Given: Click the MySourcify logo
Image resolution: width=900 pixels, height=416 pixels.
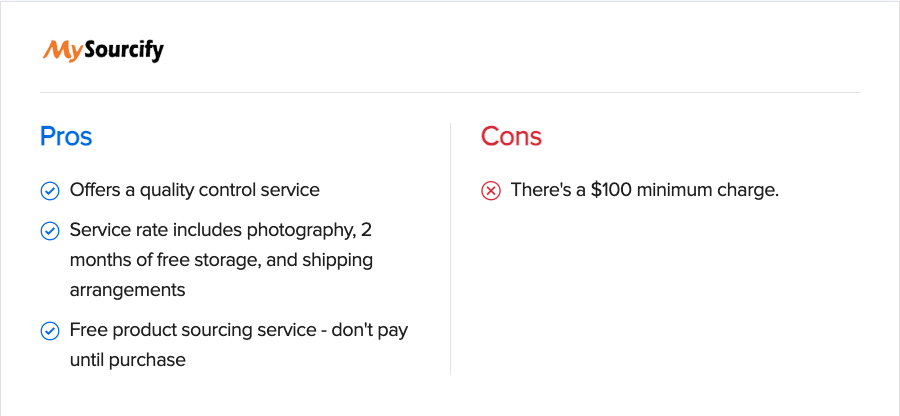Looking at the screenshot, I should coord(103,51).
